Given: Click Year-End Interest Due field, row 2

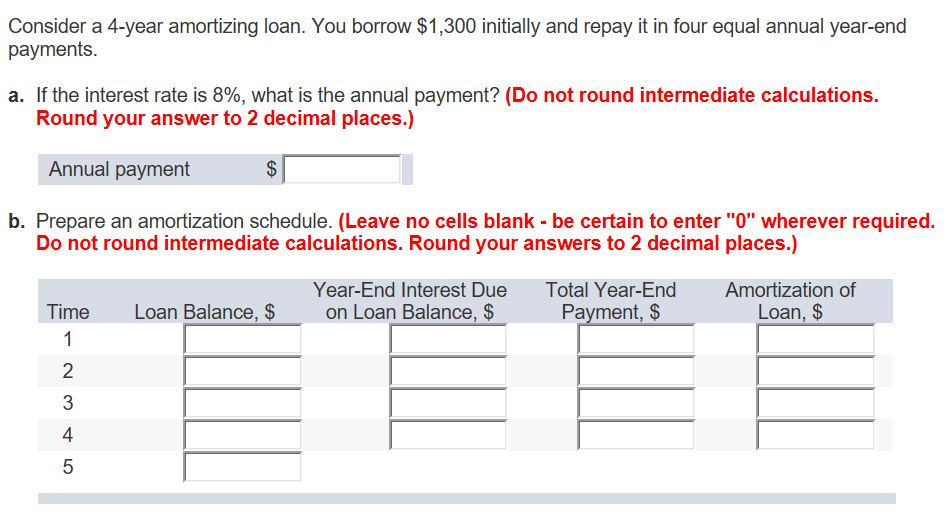Looking at the screenshot, I should (x=448, y=371).
